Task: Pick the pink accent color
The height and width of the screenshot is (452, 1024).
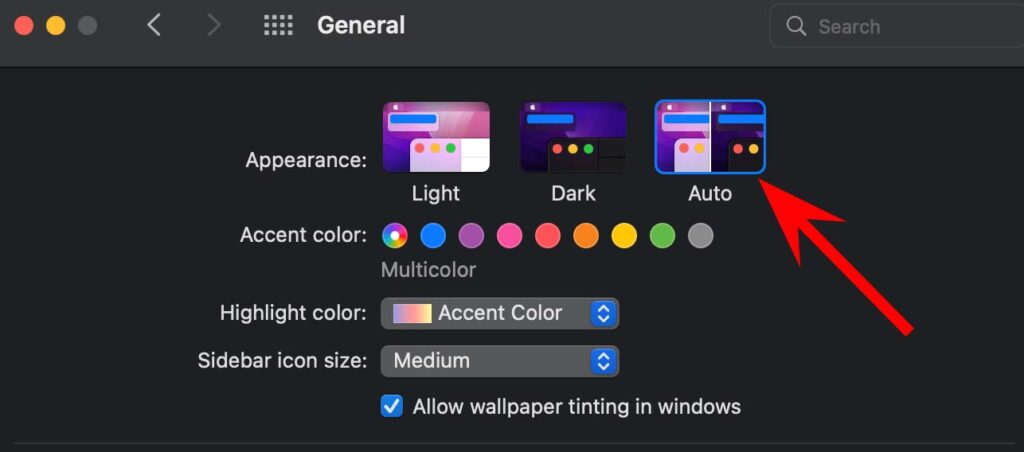Action: coord(510,236)
